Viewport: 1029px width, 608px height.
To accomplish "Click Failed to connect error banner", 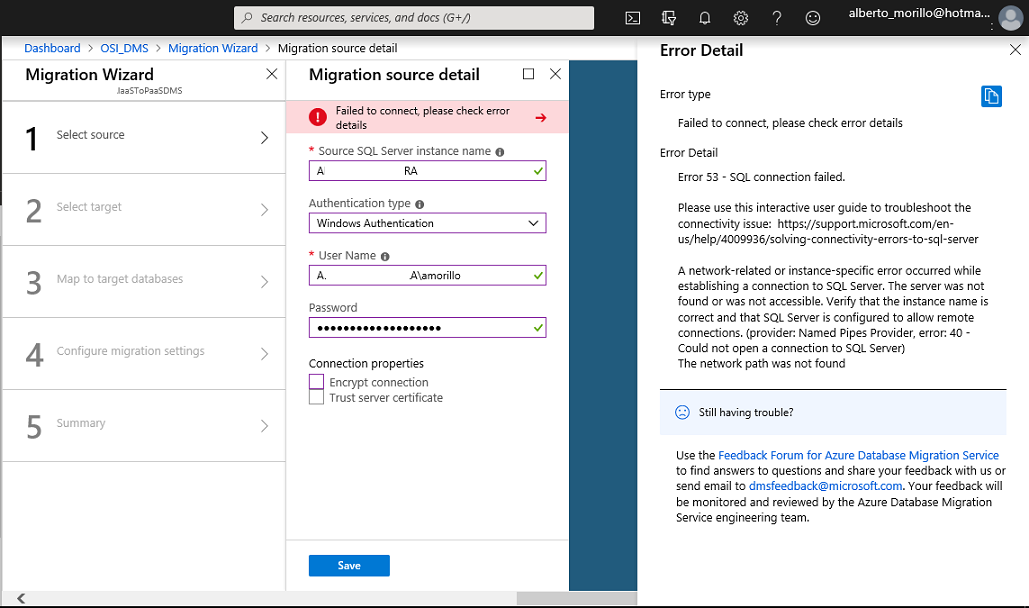I will tap(427, 118).
